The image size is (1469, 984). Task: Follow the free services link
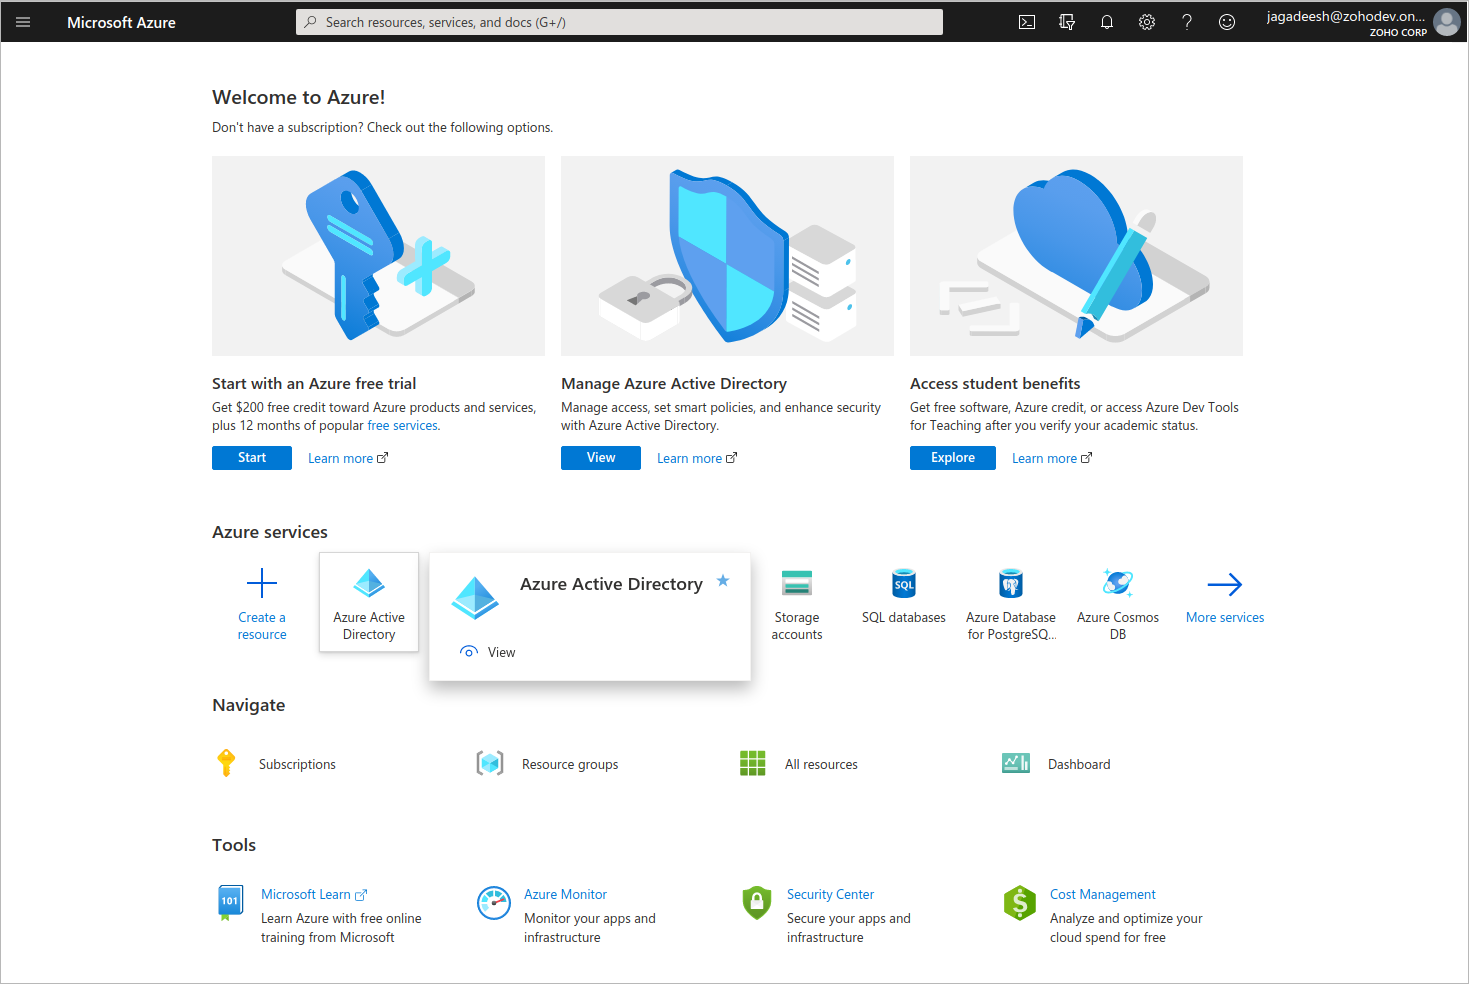[402, 426]
